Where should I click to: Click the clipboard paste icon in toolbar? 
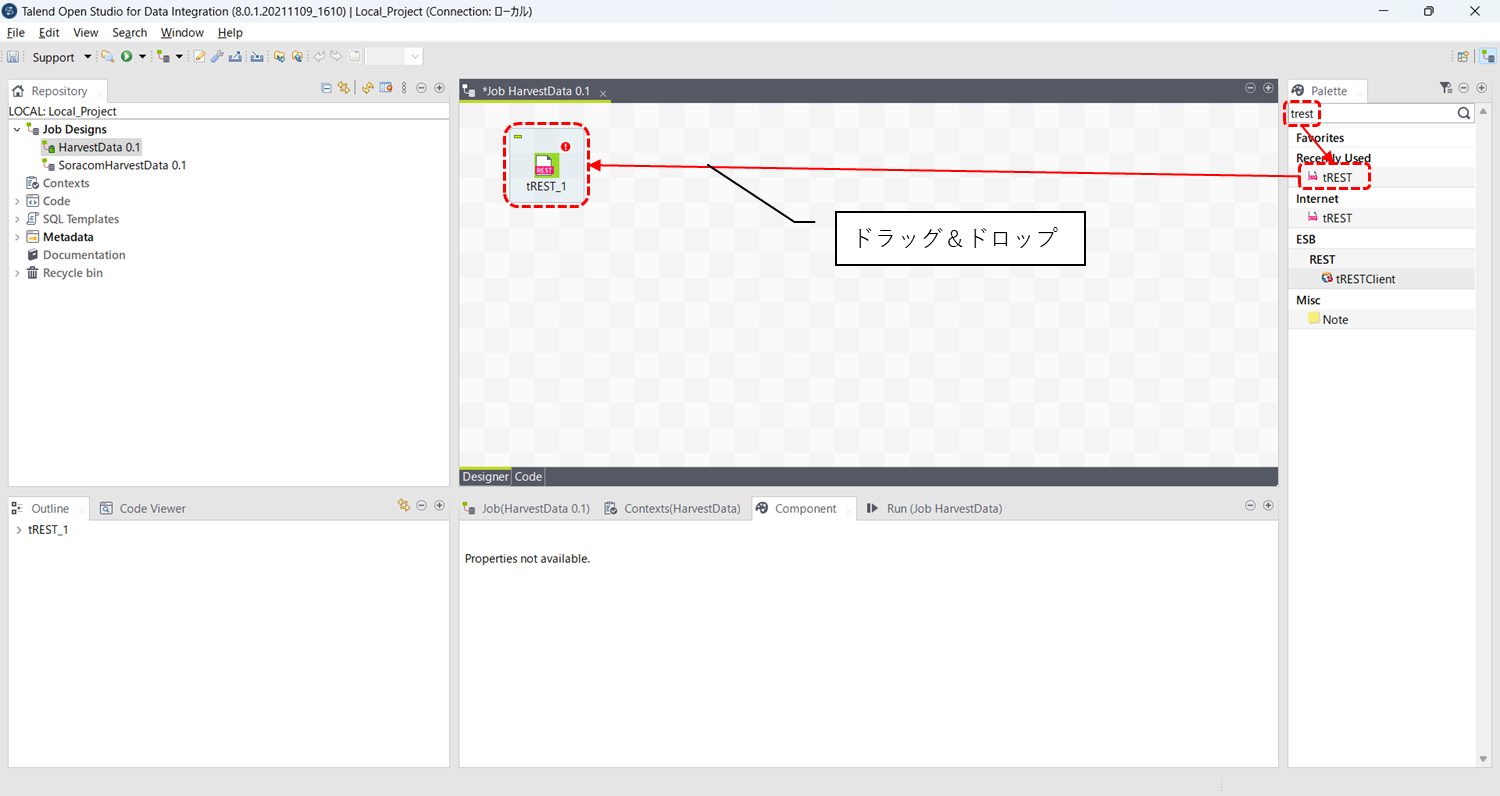354,57
